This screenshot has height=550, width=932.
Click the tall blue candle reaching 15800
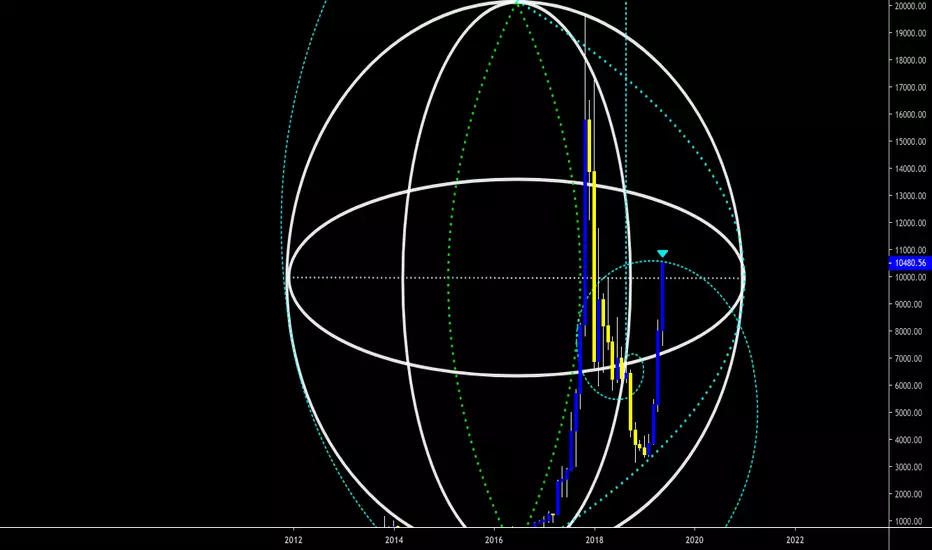pyautogui.click(x=585, y=223)
